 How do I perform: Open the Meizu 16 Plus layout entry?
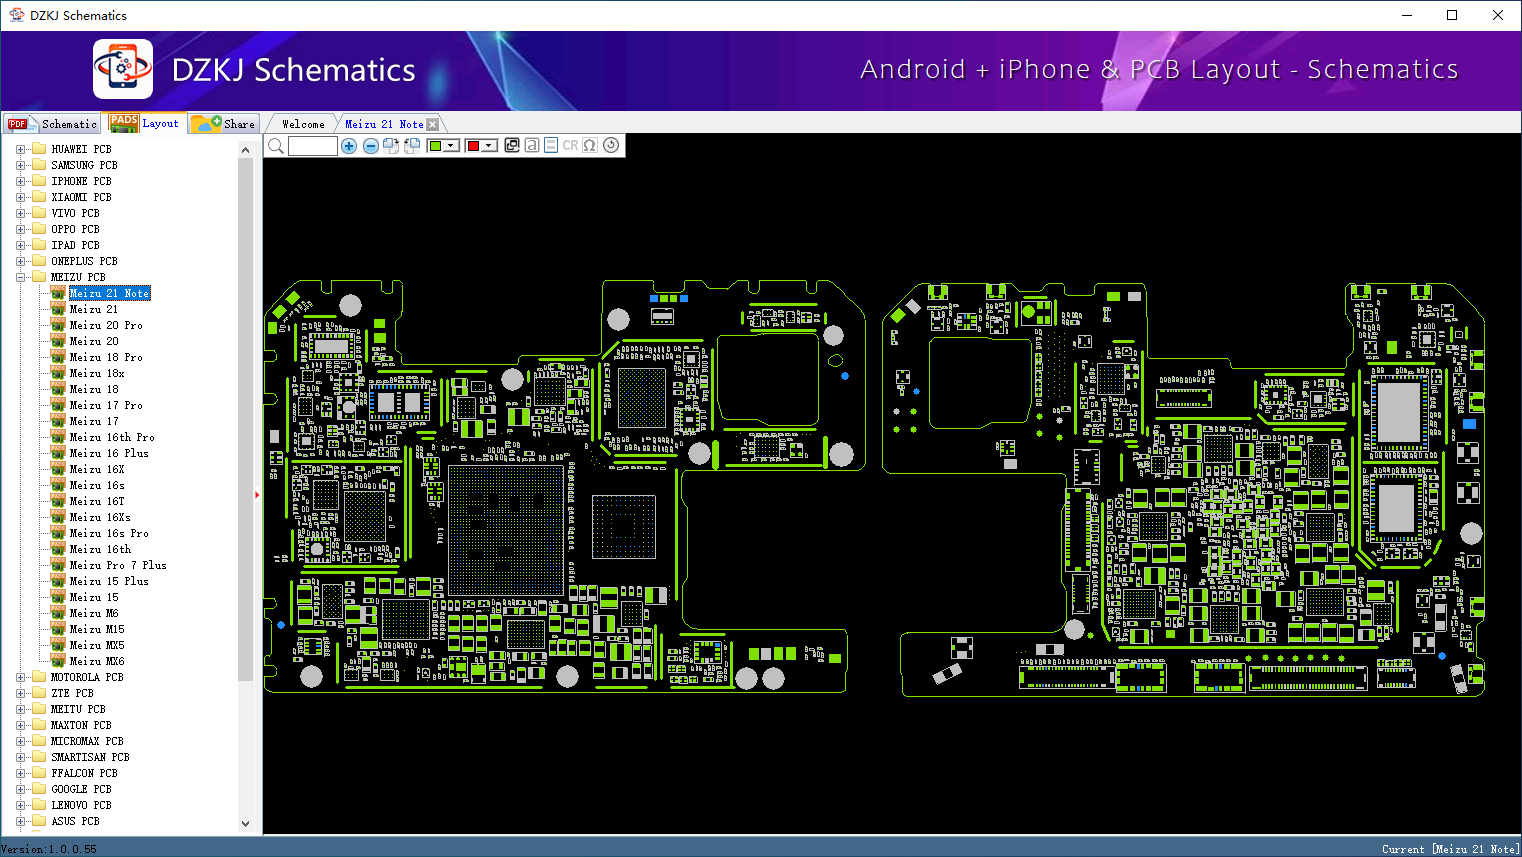click(109, 453)
